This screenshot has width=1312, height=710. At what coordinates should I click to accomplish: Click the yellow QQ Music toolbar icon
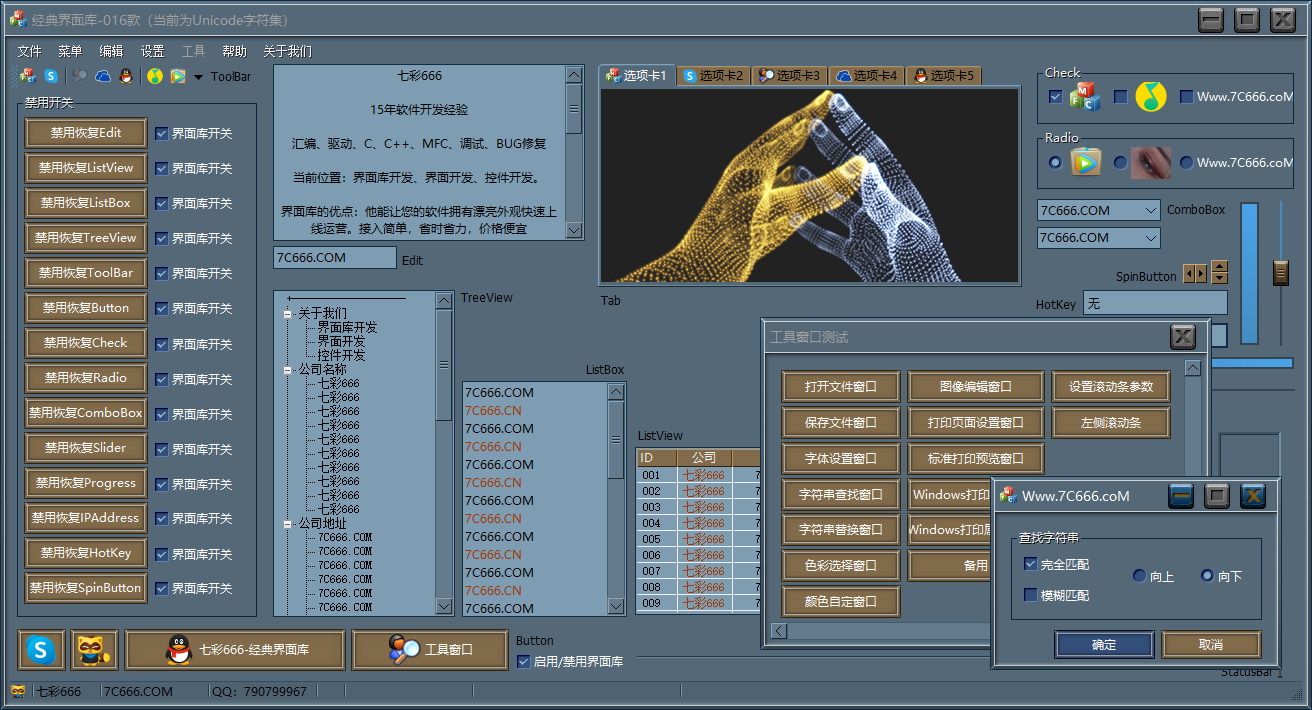(154, 76)
